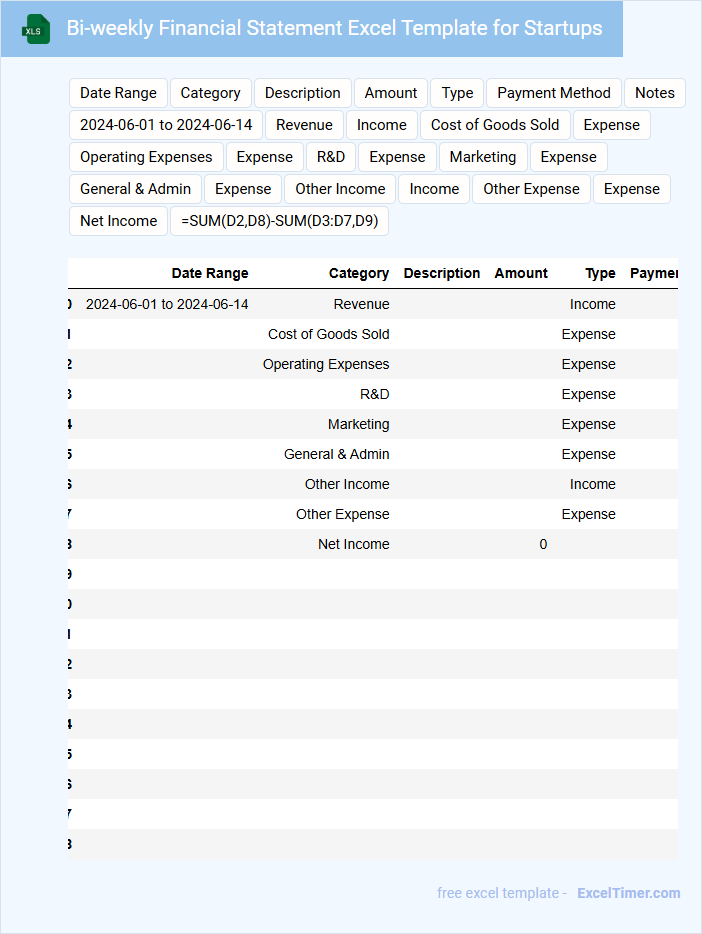
Task: Open the ExcelTimer.com link
Action: point(629,893)
